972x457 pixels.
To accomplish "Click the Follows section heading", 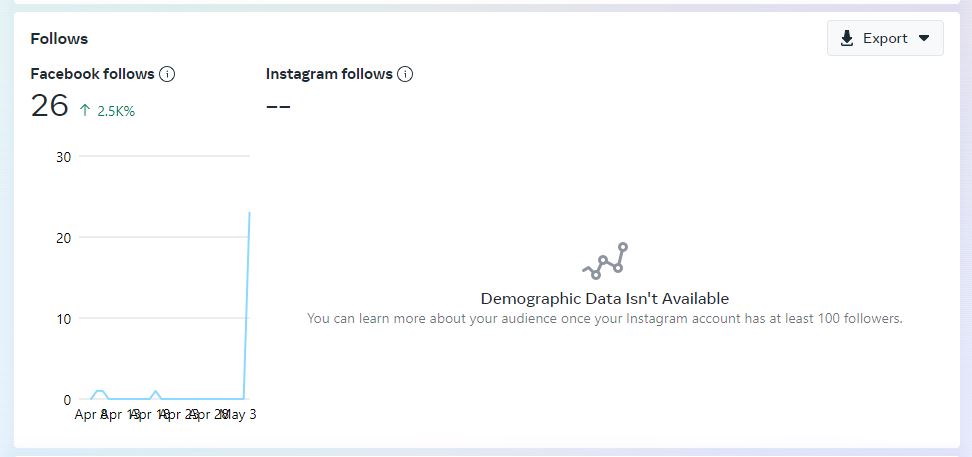I will pyautogui.click(x=59, y=38).
